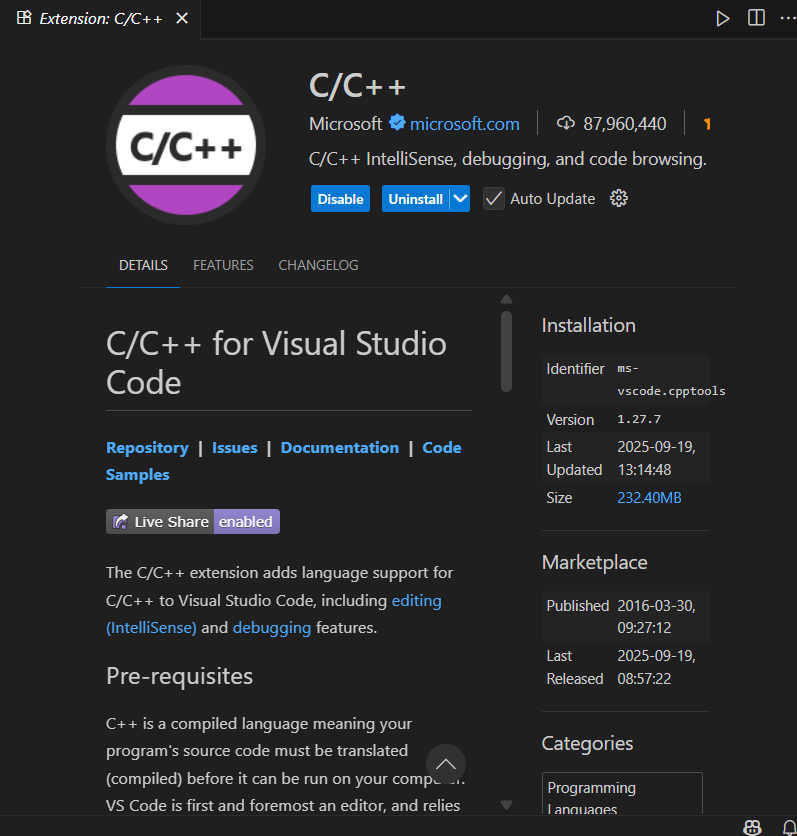The width and height of the screenshot is (797, 836).
Task: Click the verified publisher badge icon
Action: (x=397, y=123)
